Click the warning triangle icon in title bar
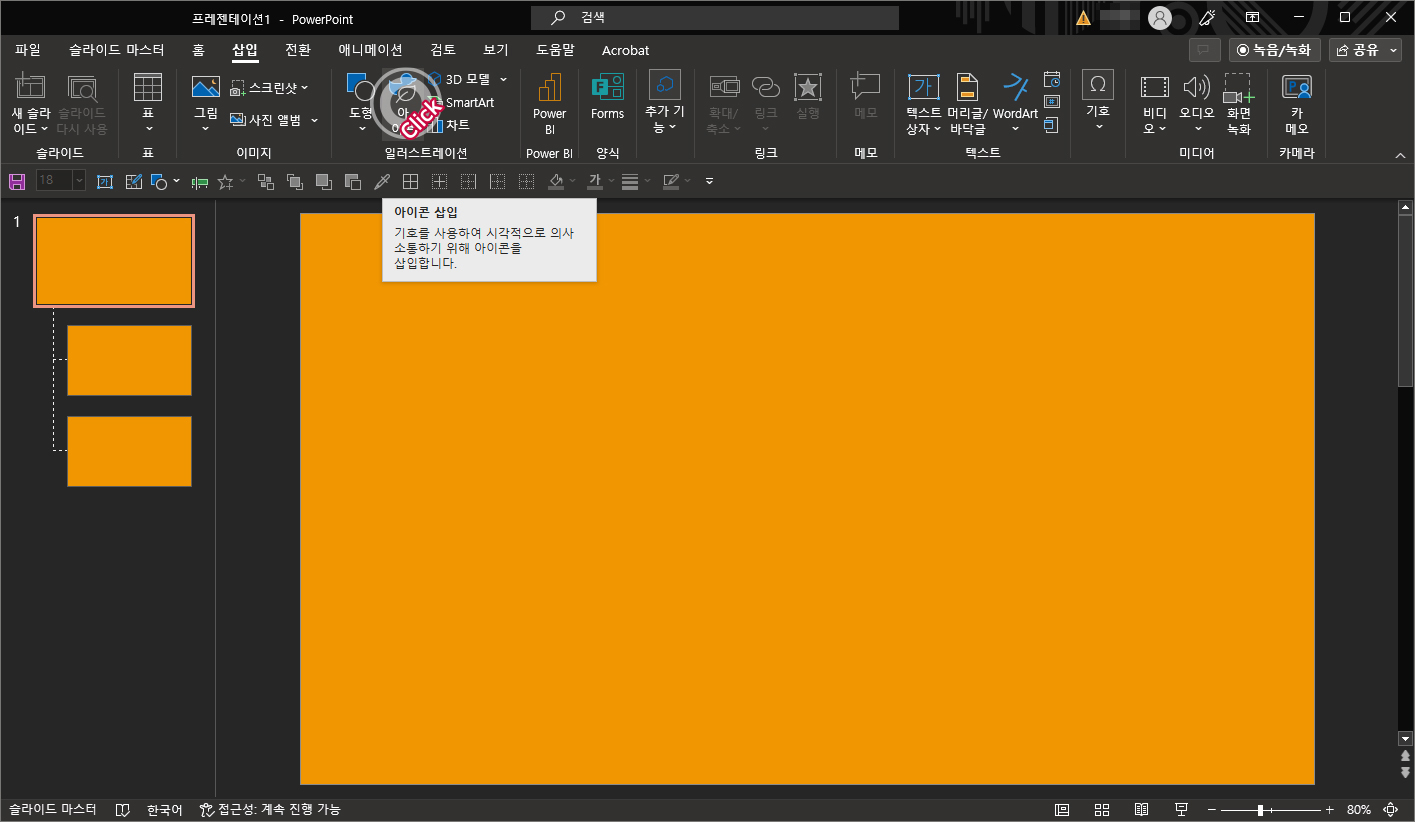1415x822 pixels. pos(1084,18)
